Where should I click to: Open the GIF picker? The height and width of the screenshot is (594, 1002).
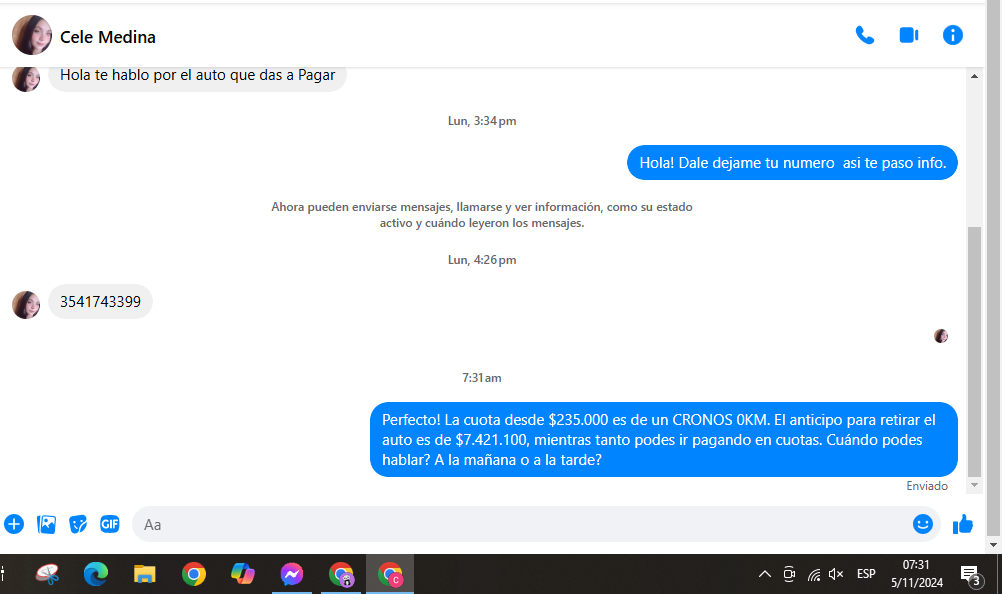[x=110, y=524]
